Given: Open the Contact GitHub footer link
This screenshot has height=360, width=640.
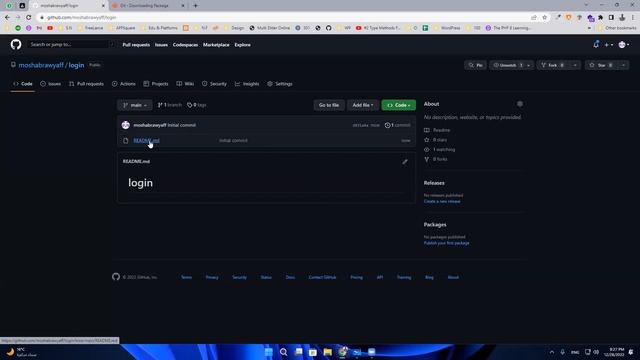Looking at the screenshot, I should click(322, 277).
